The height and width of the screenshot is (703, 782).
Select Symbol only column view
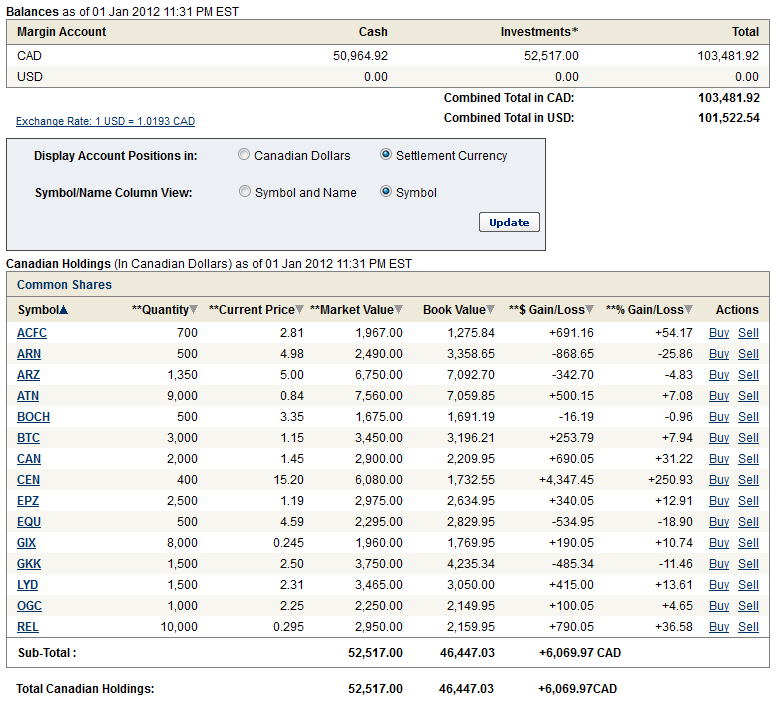(x=386, y=192)
